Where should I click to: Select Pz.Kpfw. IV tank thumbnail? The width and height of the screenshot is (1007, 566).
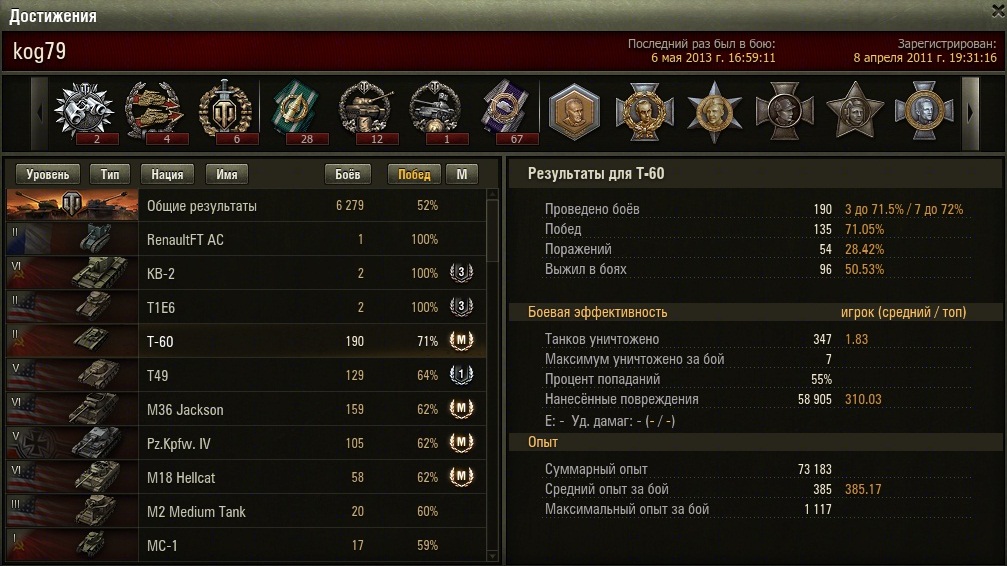point(73,443)
